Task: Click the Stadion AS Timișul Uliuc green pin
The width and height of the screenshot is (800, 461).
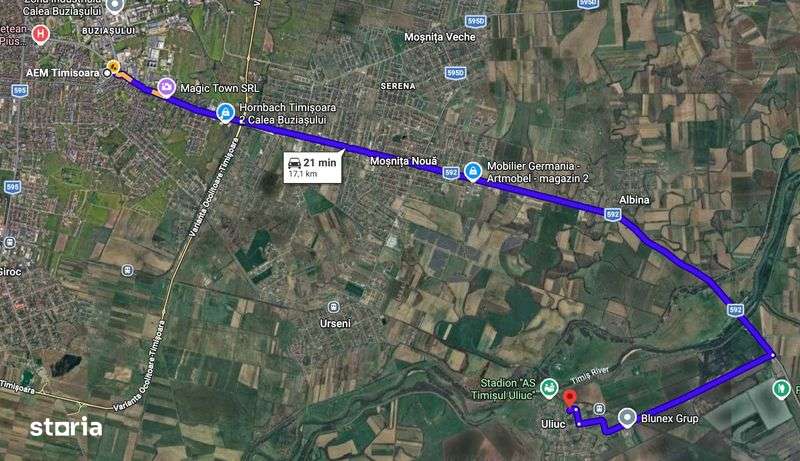Action: click(548, 389)
